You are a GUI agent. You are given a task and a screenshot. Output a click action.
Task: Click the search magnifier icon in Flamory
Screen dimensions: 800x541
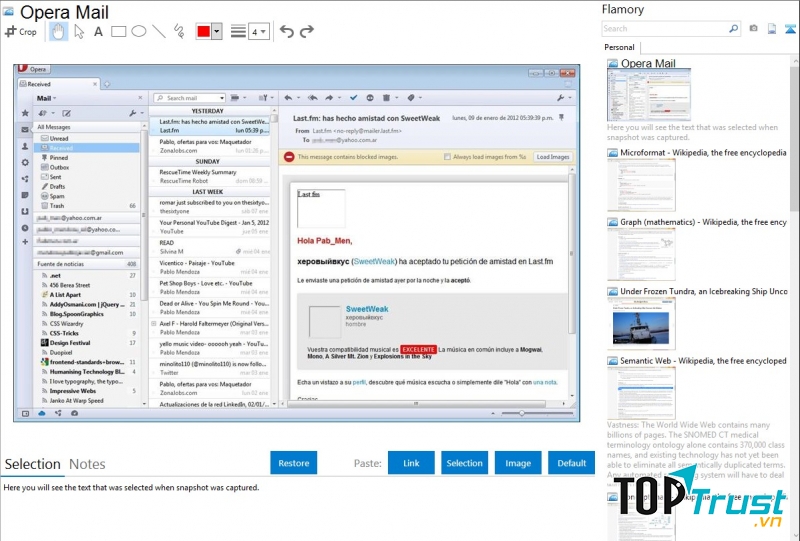734,29
